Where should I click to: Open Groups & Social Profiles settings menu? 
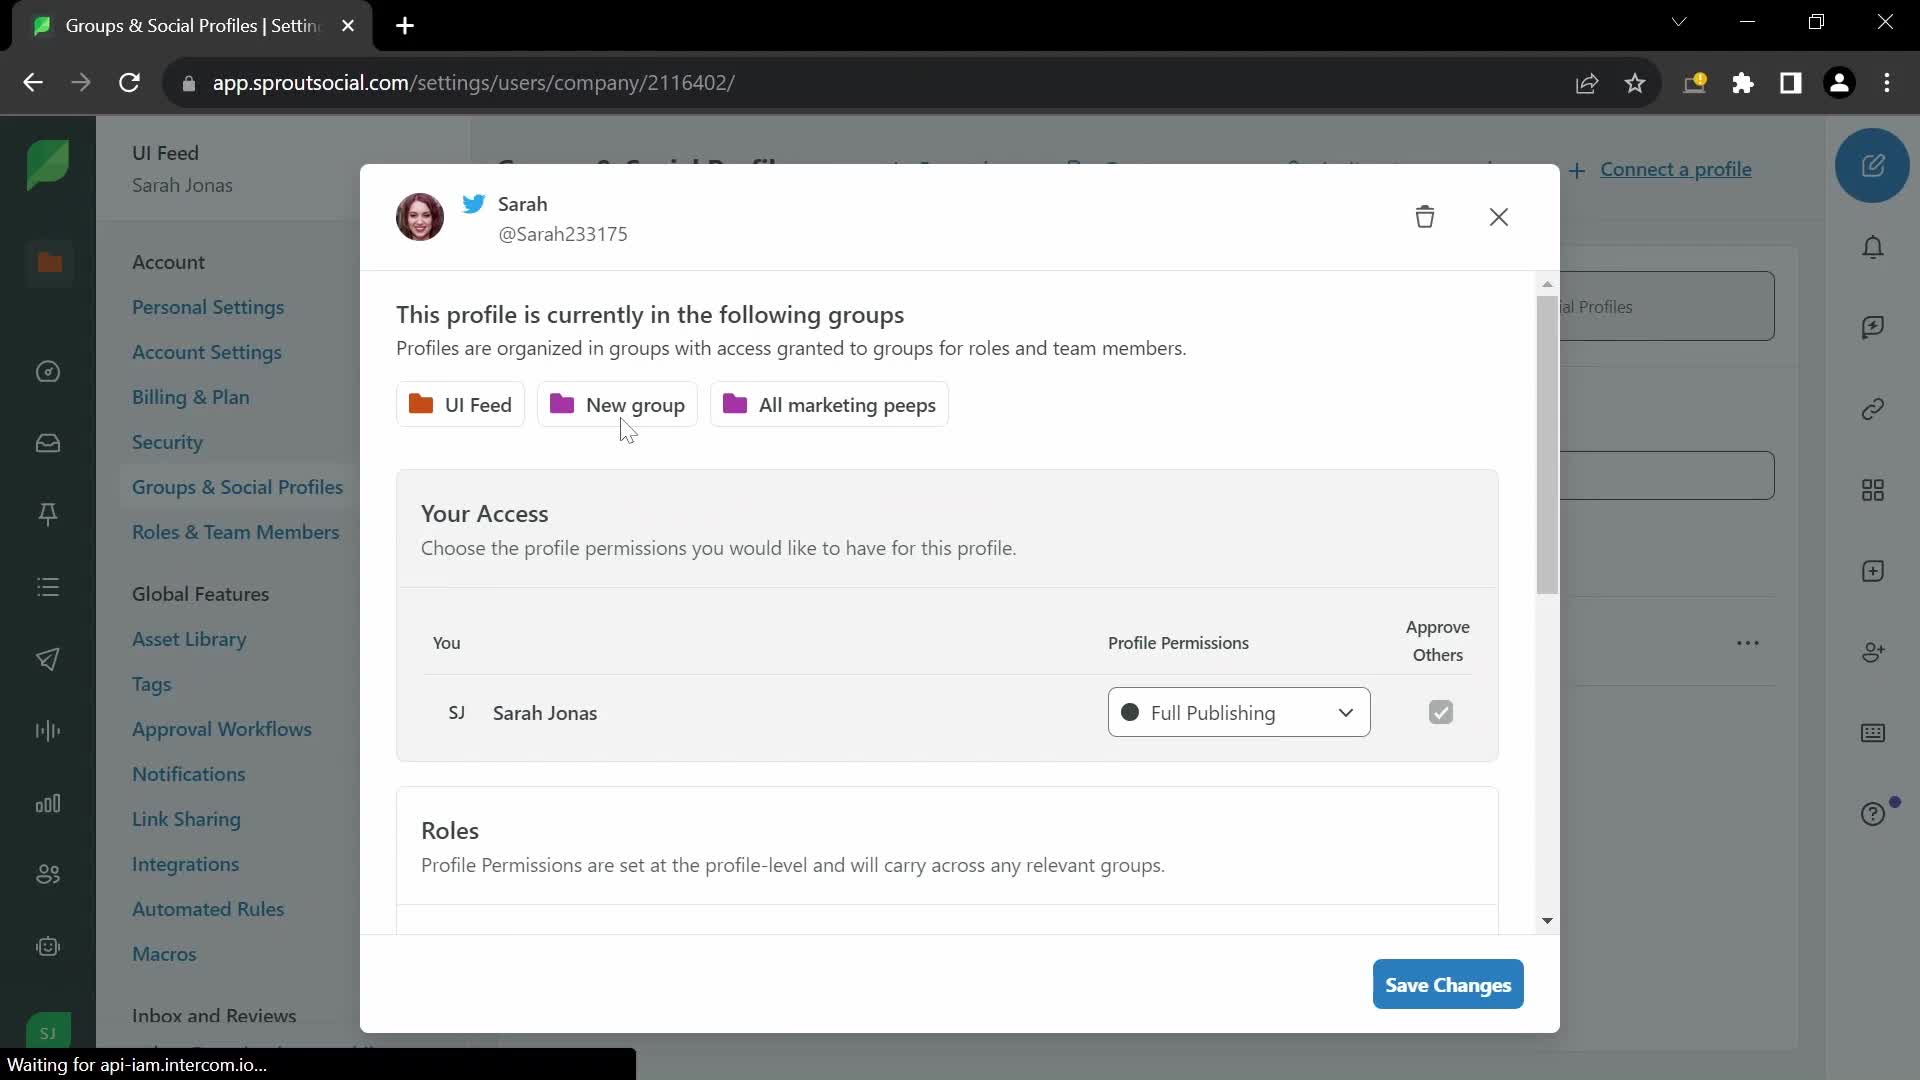(x=237, y=487)
